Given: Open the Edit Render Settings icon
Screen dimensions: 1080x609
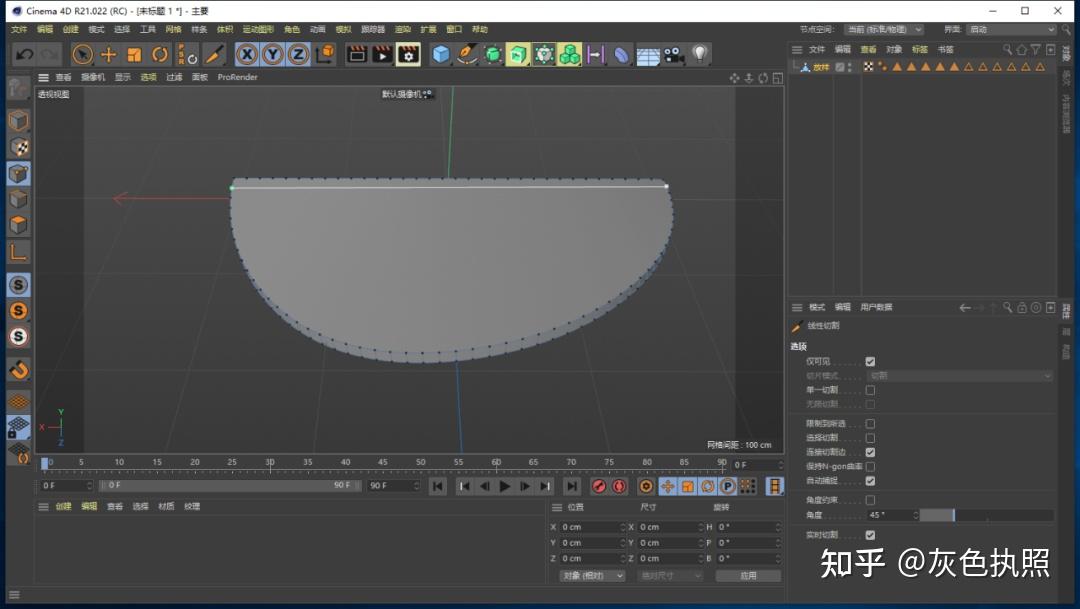Looking at the screenshot, I should tap(408, 54).
